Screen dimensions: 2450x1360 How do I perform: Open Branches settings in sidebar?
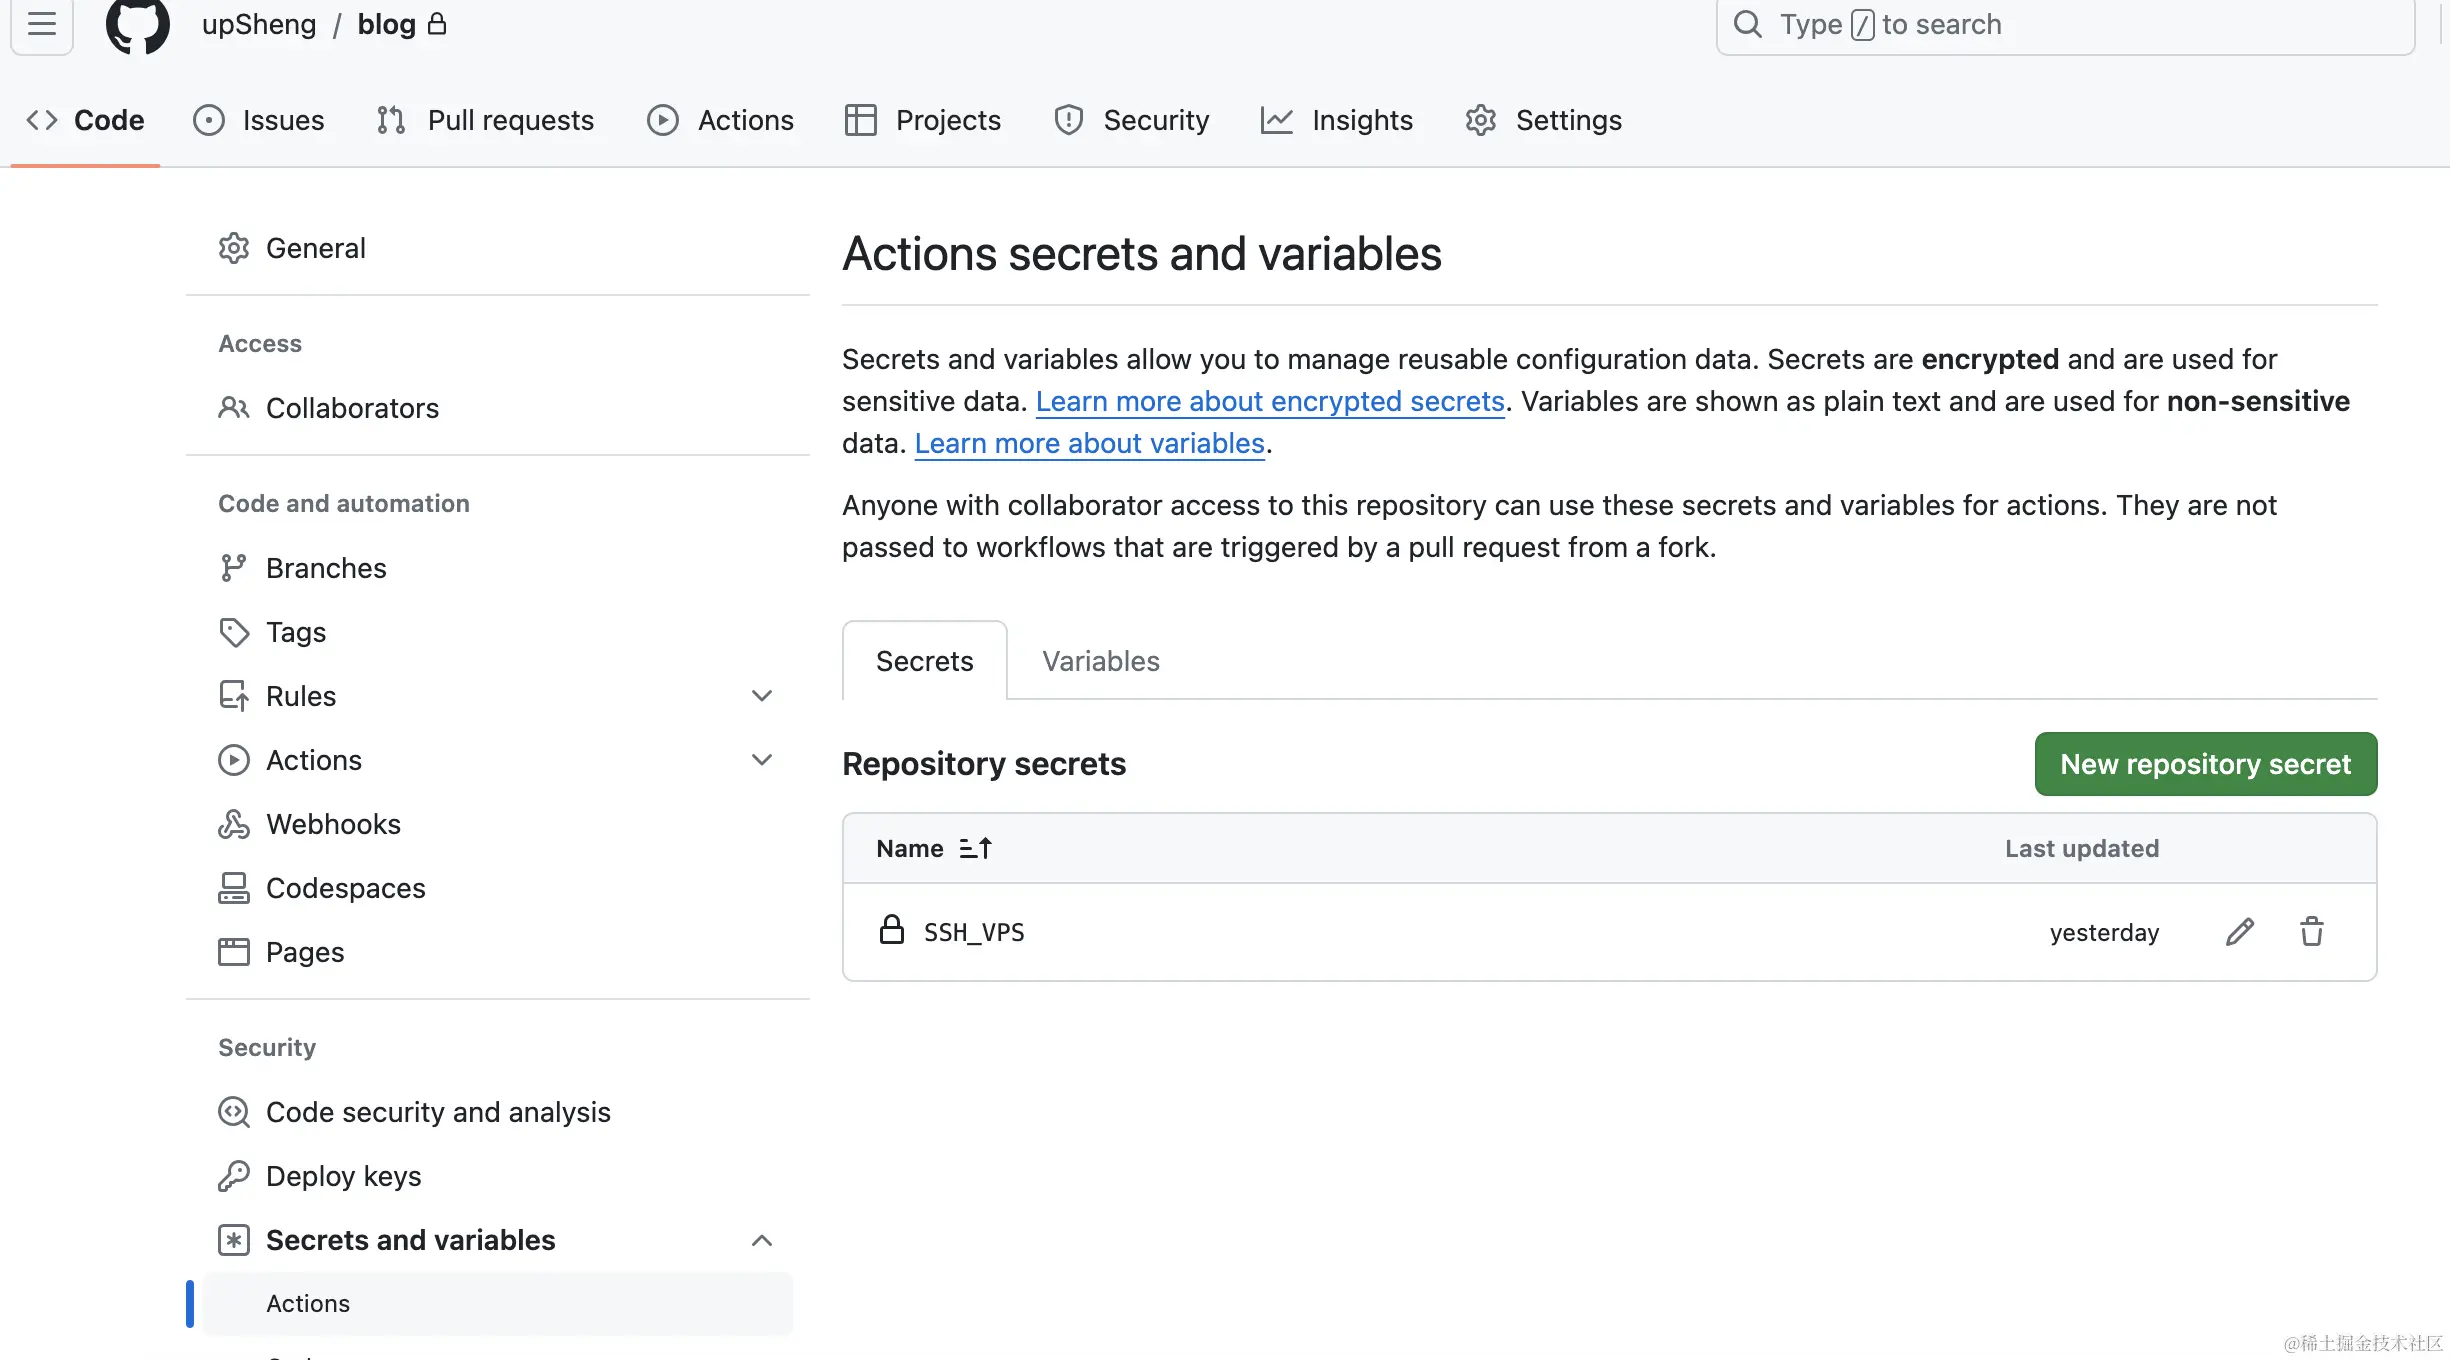pos(326,568)
